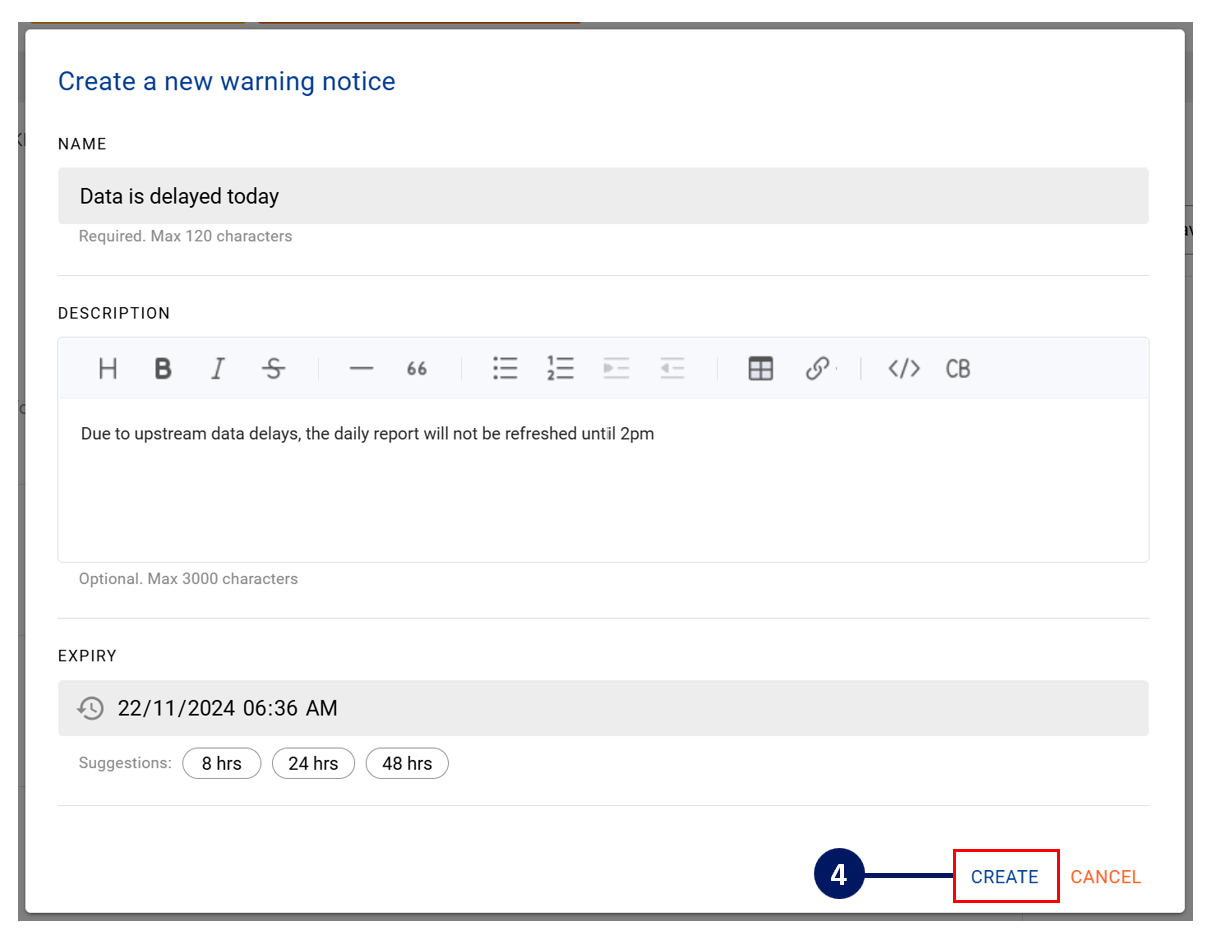Toggle strikethrough formatting in the toolbar
The width and height of the screenshot is (1212, 932).
[x=273, y=369]
